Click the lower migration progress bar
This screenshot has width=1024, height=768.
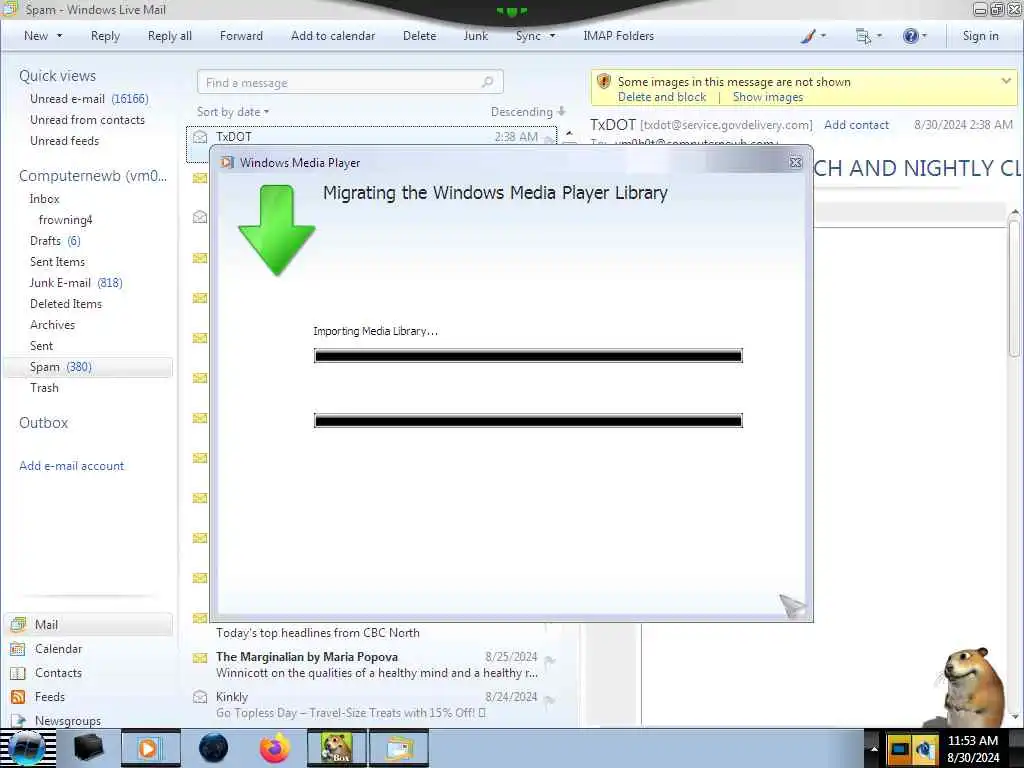click(x=528, y=421)
